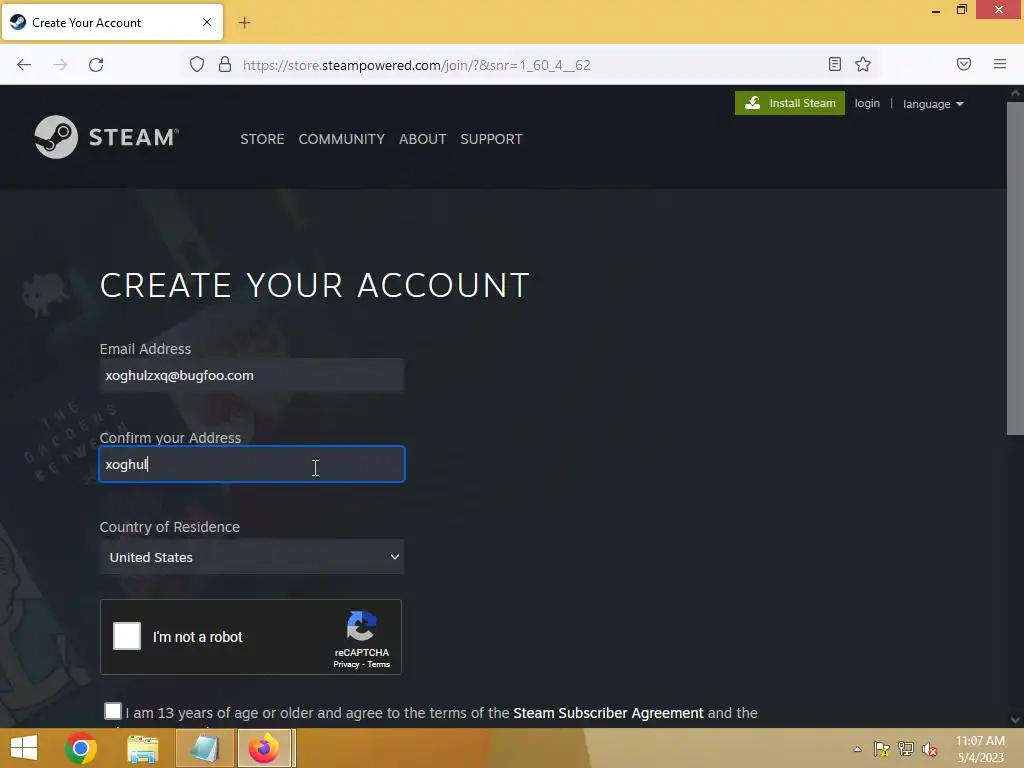The height and width of the screenshot is (768, 1024).
Task: Go to the ABOUT page
Action: point(423,139)
